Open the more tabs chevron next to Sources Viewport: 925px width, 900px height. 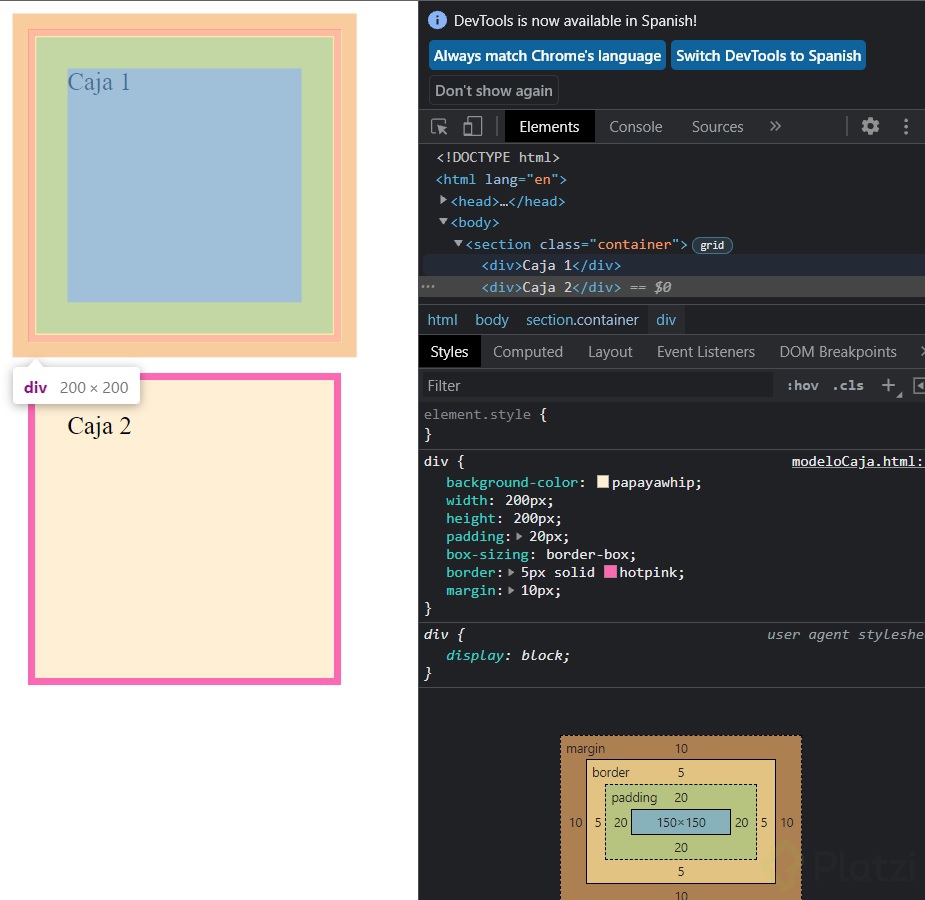(x=774, y=127)
